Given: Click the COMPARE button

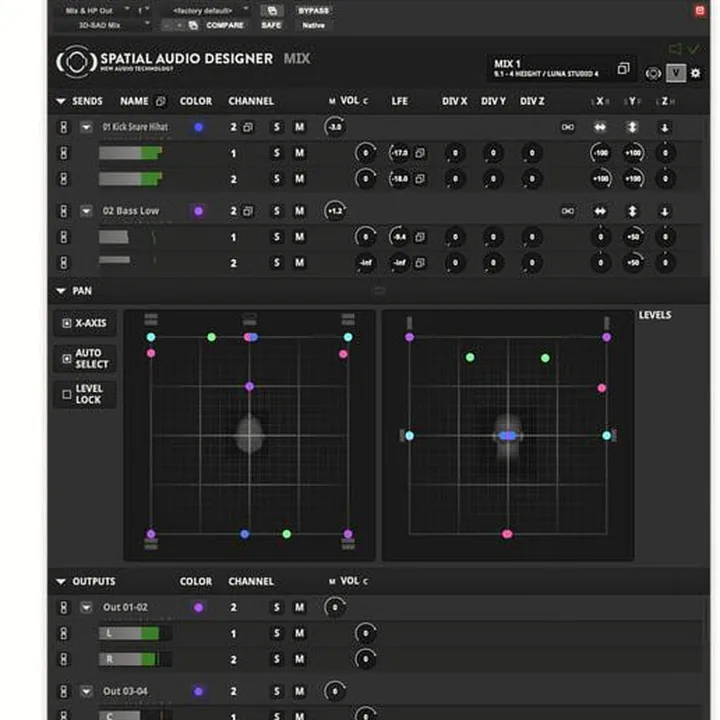Looking at the screenshot, I should pyautogui.click(x=225, y=25).
